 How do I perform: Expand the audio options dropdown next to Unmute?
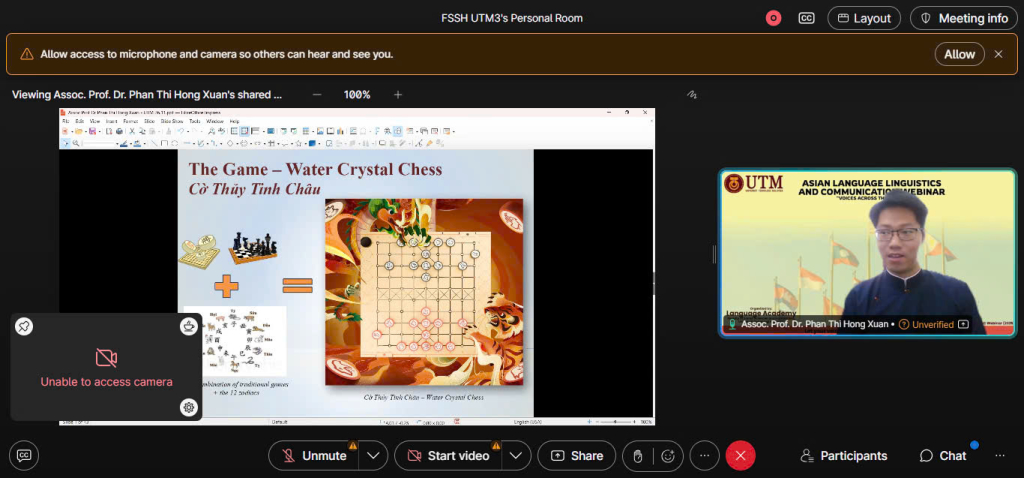click(x=373, y=456)
